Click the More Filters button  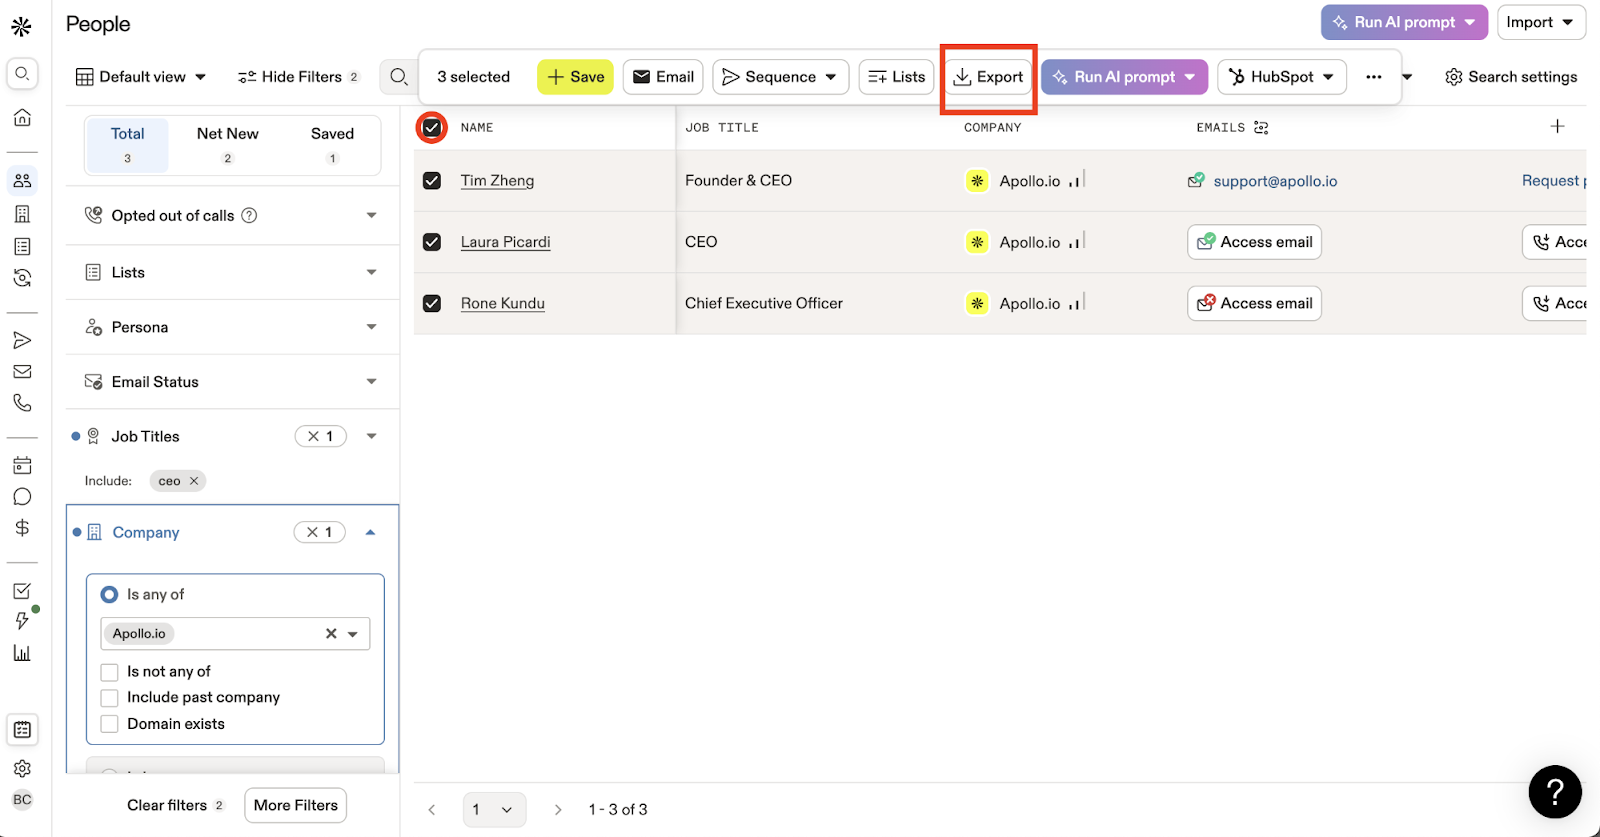296,806
